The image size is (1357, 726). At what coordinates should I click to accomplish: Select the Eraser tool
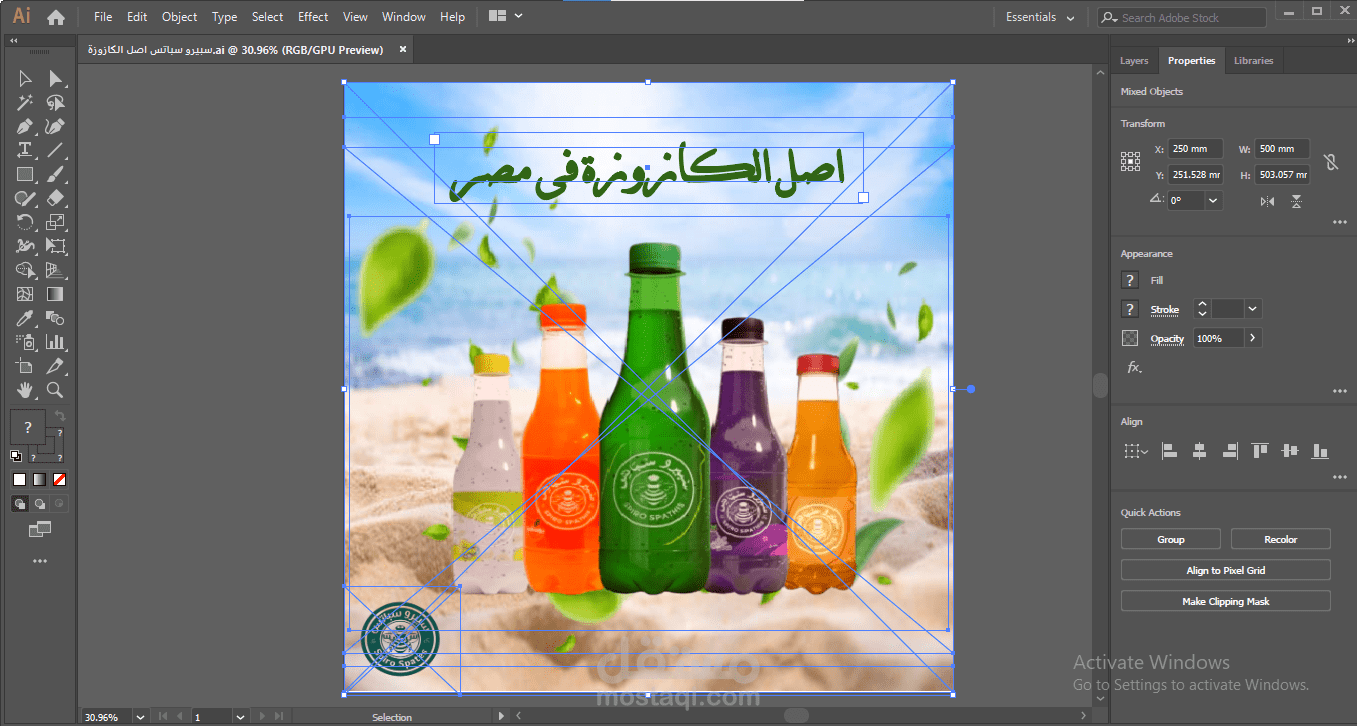[x=56, y=198]
